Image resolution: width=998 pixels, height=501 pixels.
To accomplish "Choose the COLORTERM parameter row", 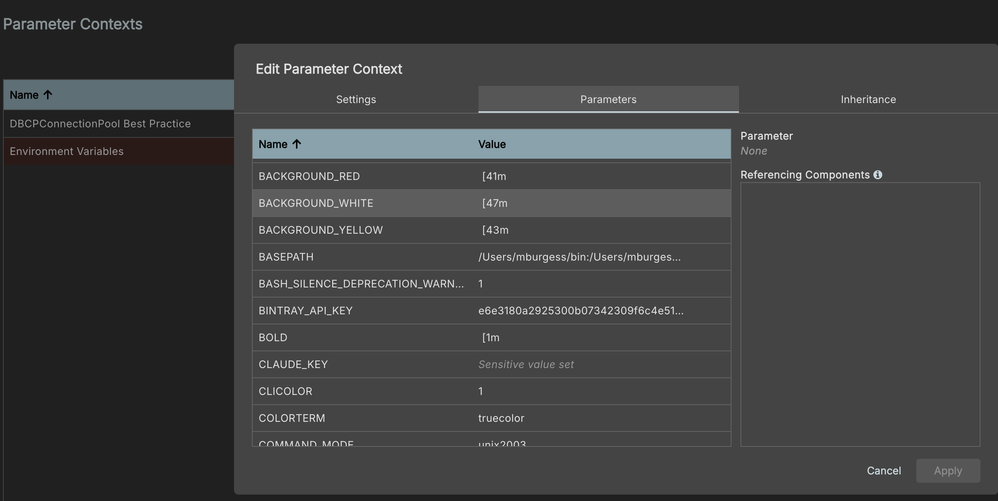I will click(x=292, y=419).
